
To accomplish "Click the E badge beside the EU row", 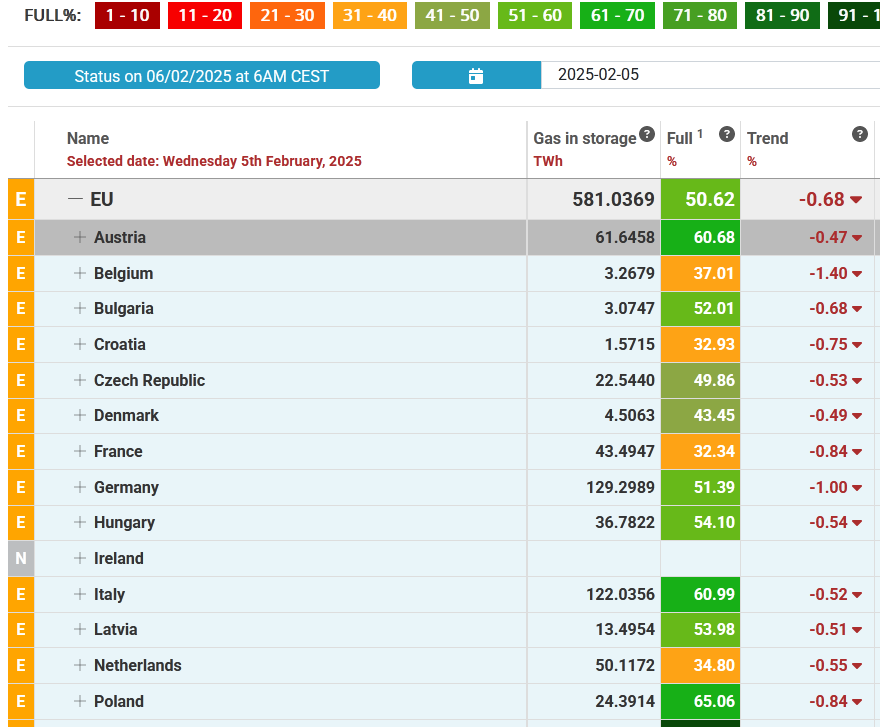I will click(x=20, y=200).
